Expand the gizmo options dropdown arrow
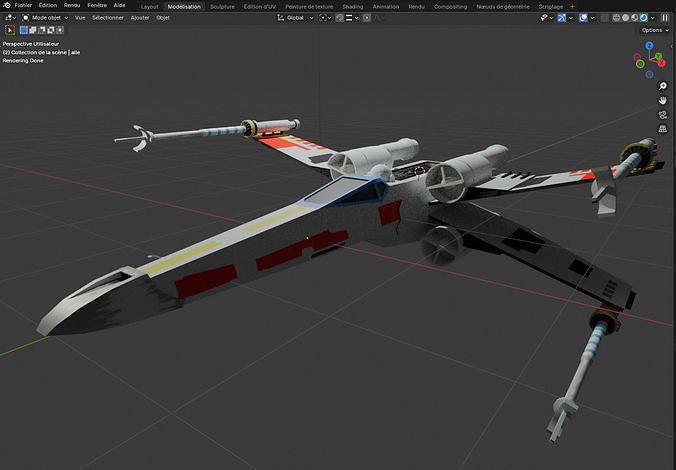 tap(571, 18)
